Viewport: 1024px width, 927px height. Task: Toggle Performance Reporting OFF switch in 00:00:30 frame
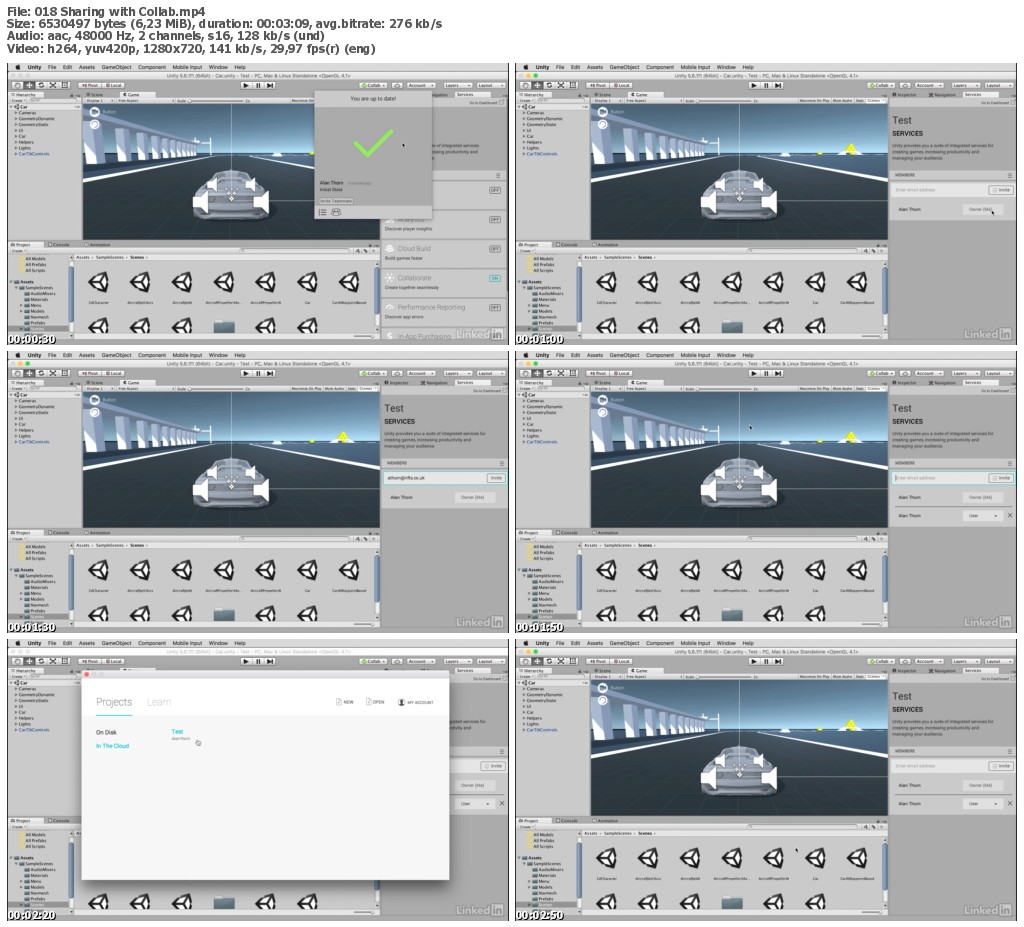(495, 307)
